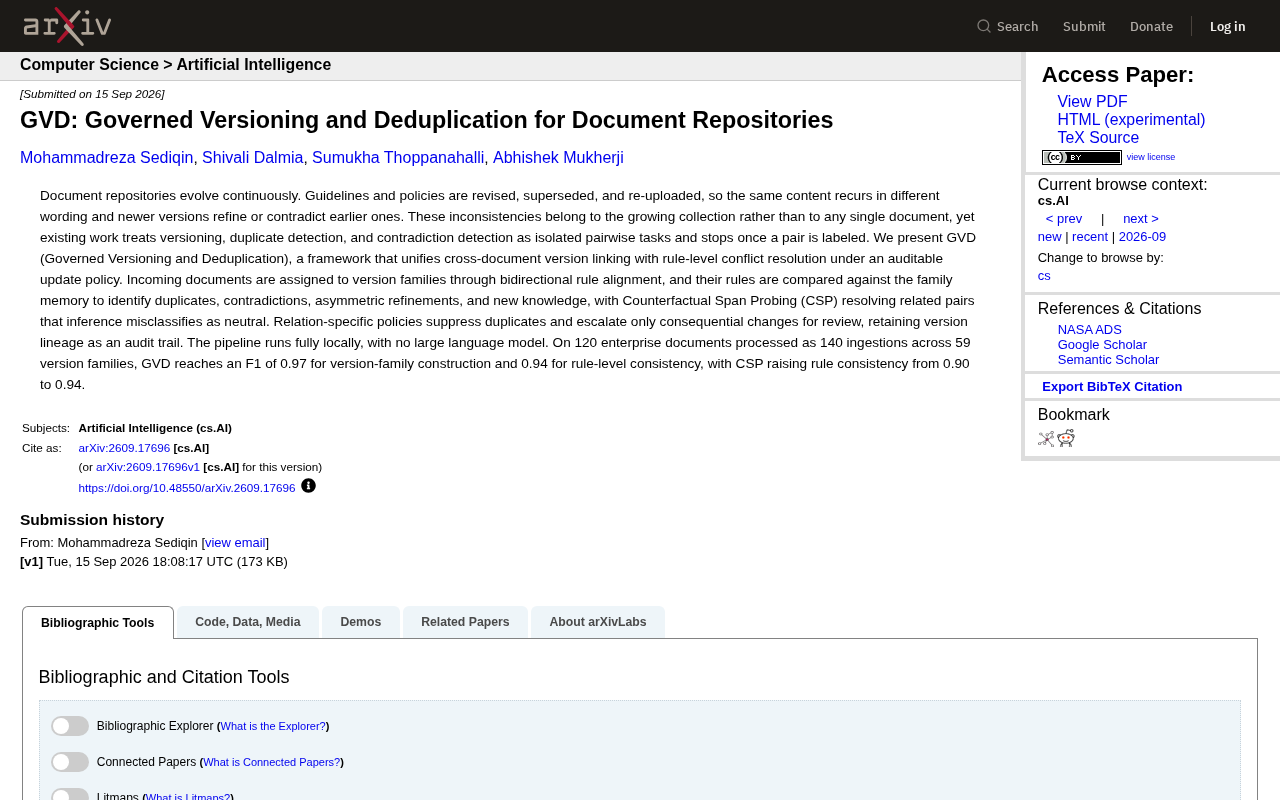Open author Mohammadreza Sediqin
1280x800 pixels.
107,158
